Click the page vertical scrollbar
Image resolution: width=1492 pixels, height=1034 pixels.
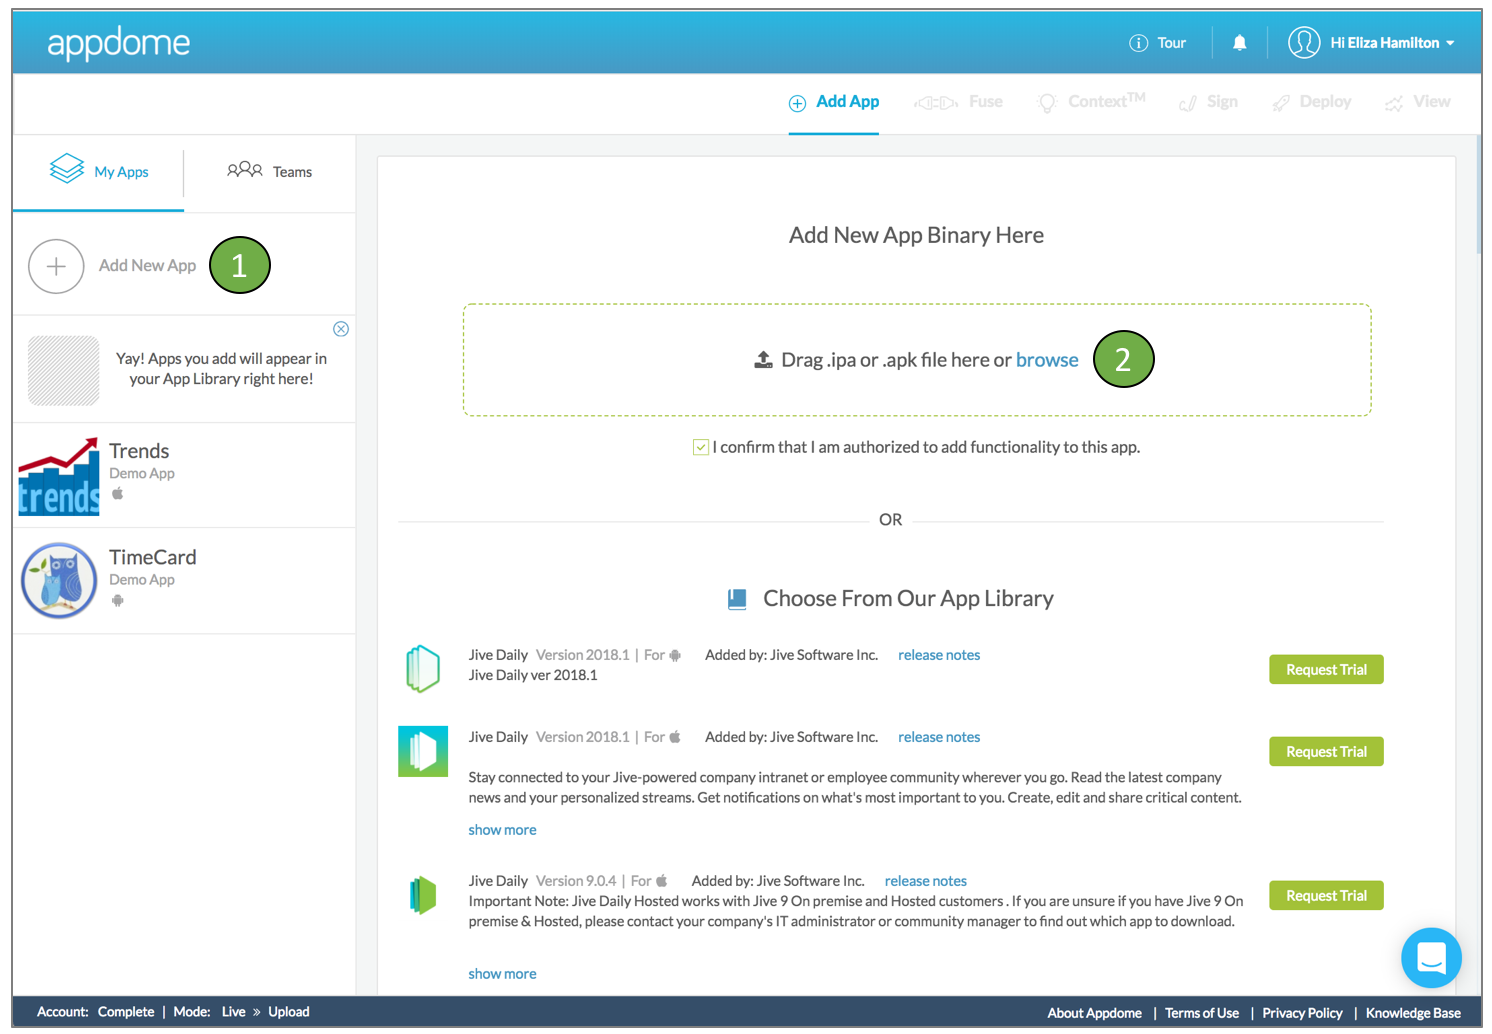pos(1479,195)
